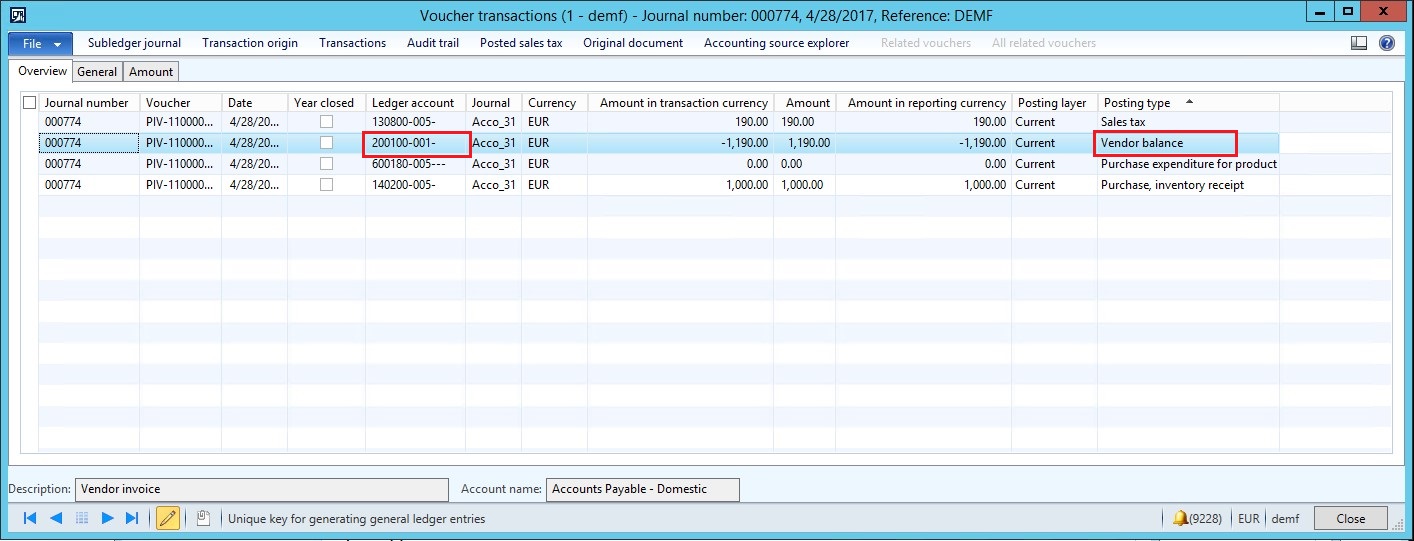The image size is (1414, 541).
Task: Go to previous record arrow
Action: tap(56, 518)
